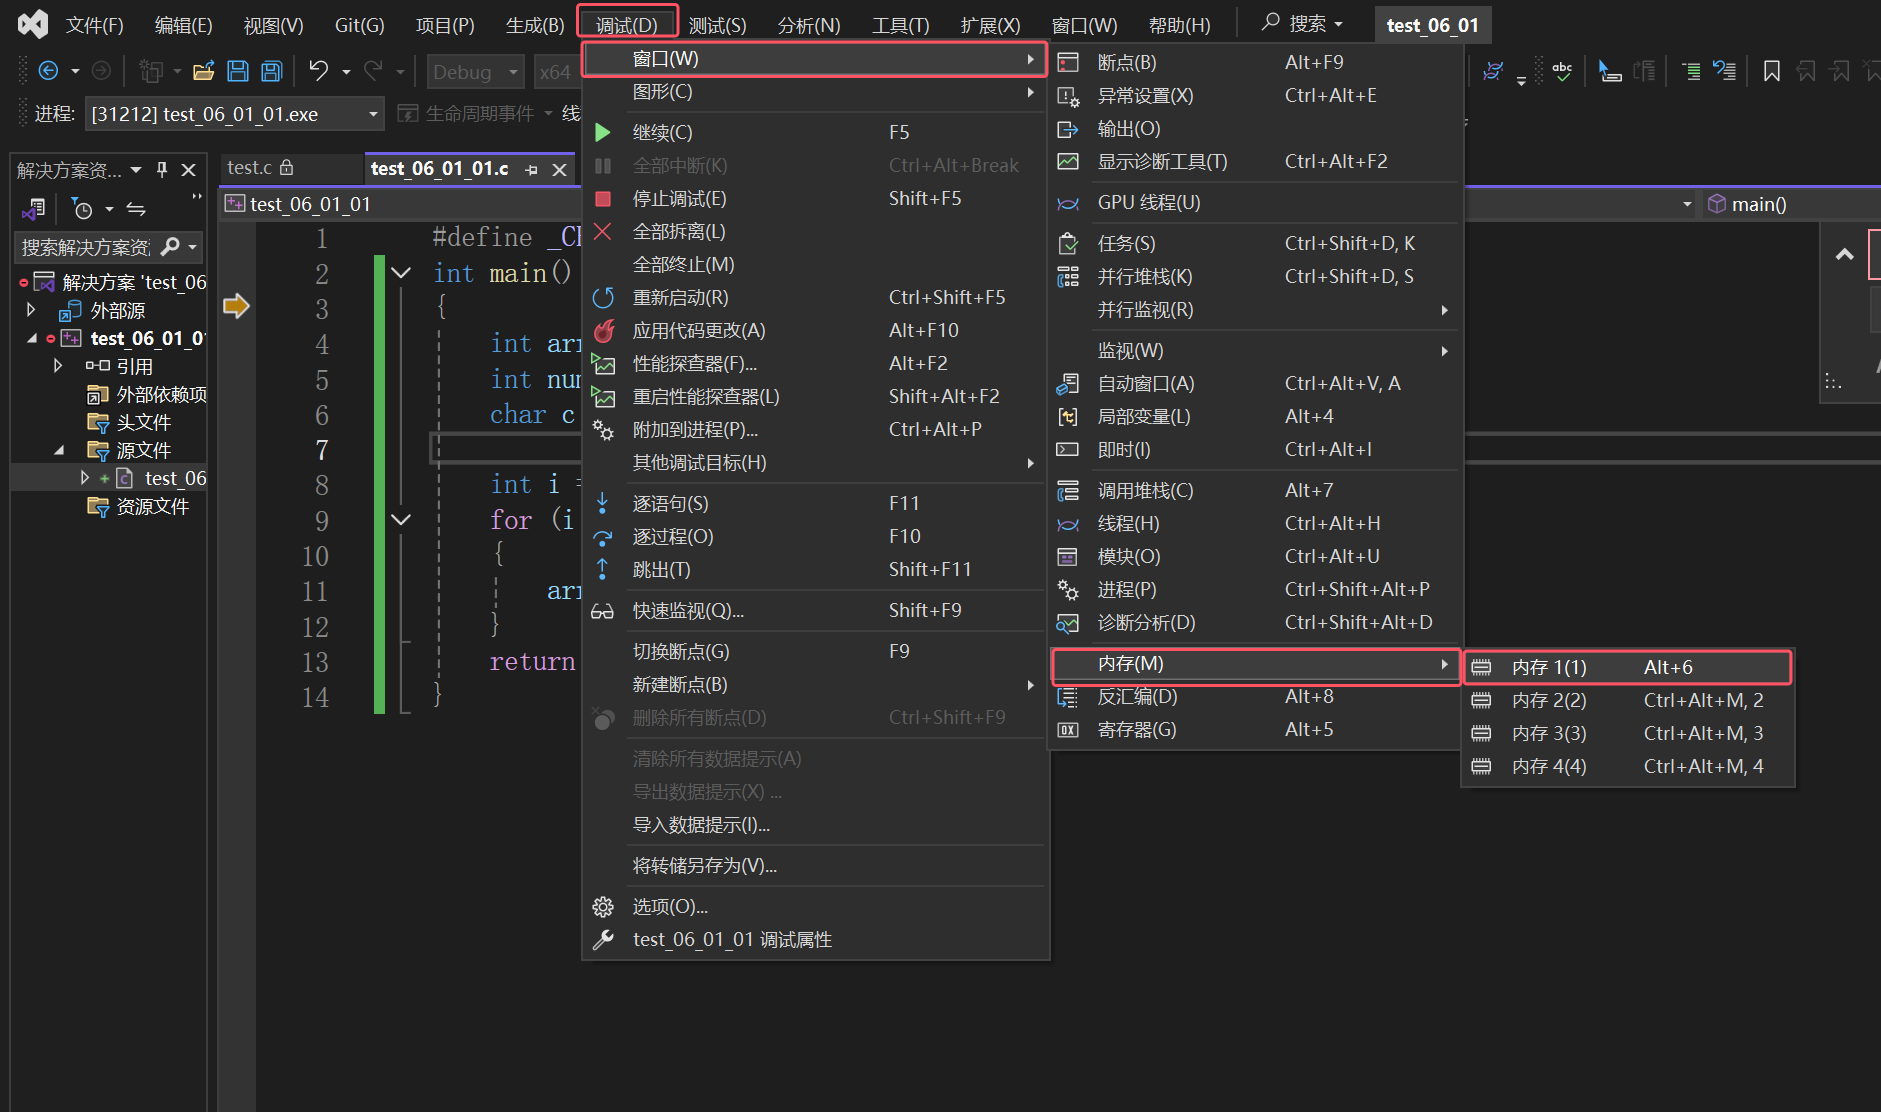The image size is (1881, 1112).
Task: Open the 生成(B) menu
Action: (x=535, y=25)
